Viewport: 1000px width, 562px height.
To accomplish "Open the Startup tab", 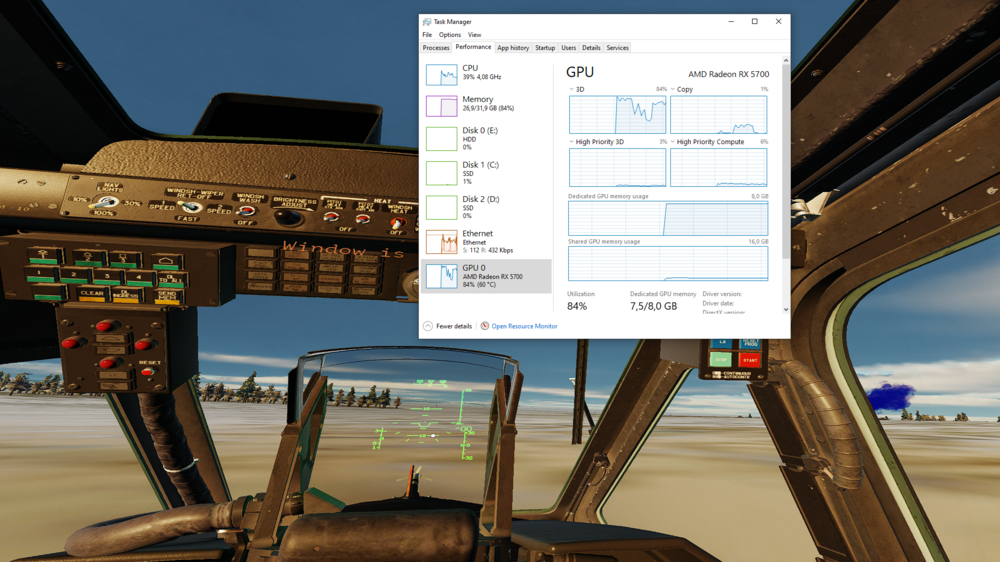I will point(545,48).
